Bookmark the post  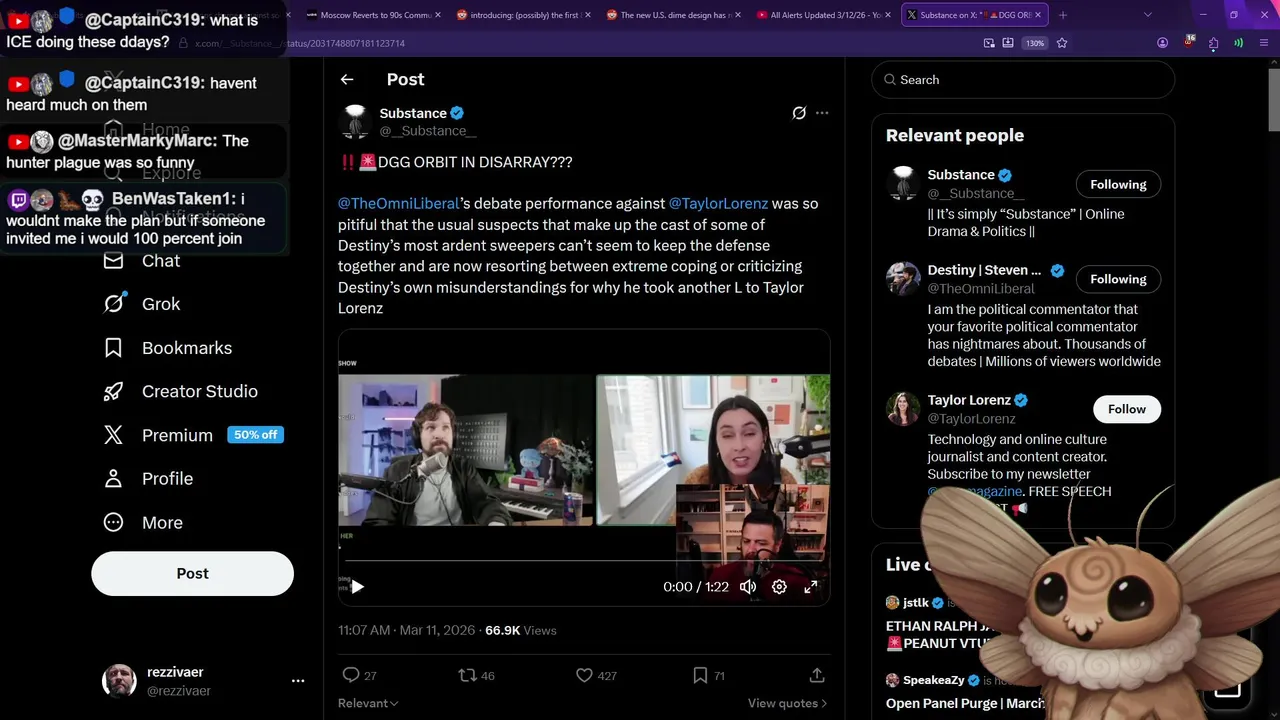tap(700, 676)
